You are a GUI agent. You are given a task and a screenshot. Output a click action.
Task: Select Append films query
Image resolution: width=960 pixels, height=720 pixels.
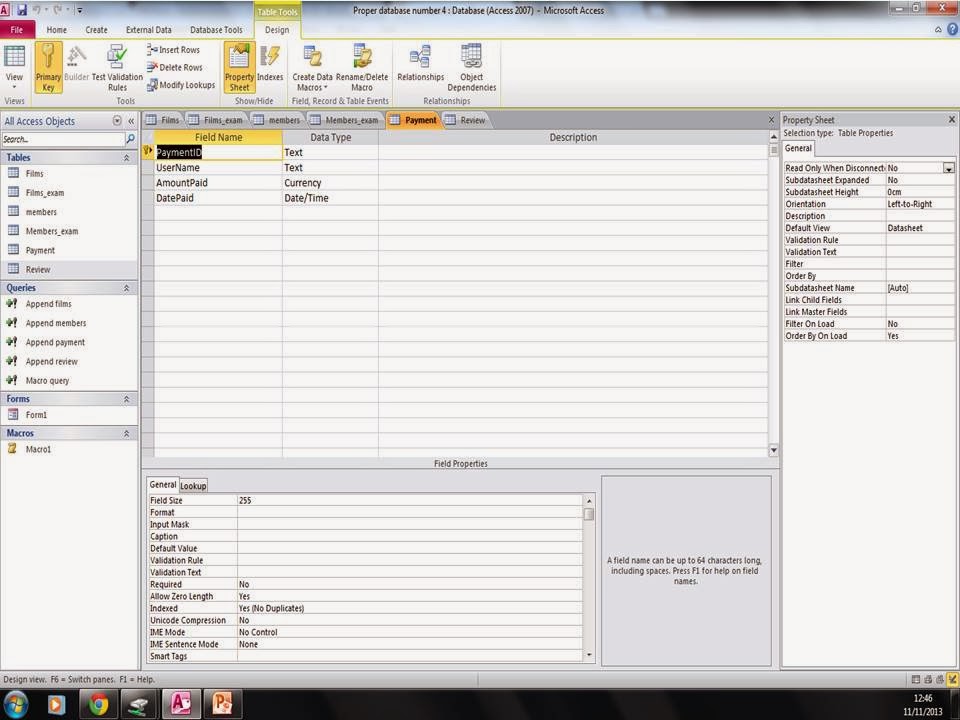click(48, 304)
